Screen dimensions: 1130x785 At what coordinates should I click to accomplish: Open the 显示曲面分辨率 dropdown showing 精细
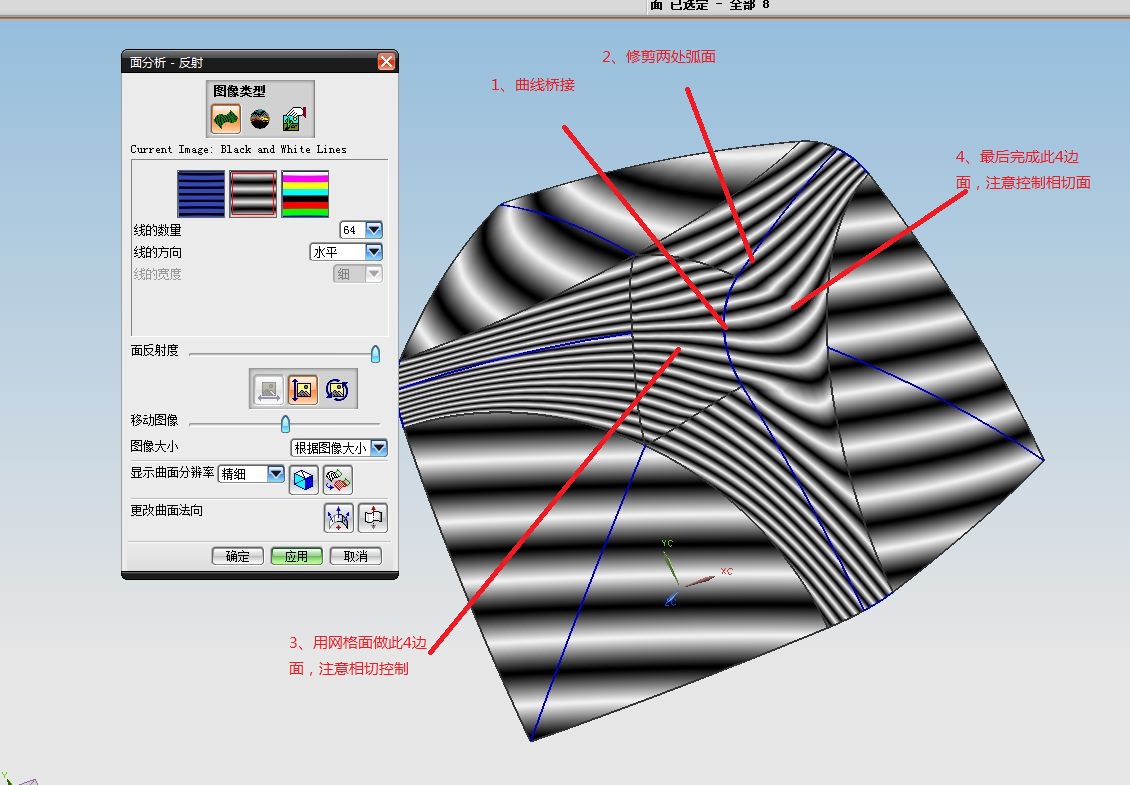click(x=252, y=474)
